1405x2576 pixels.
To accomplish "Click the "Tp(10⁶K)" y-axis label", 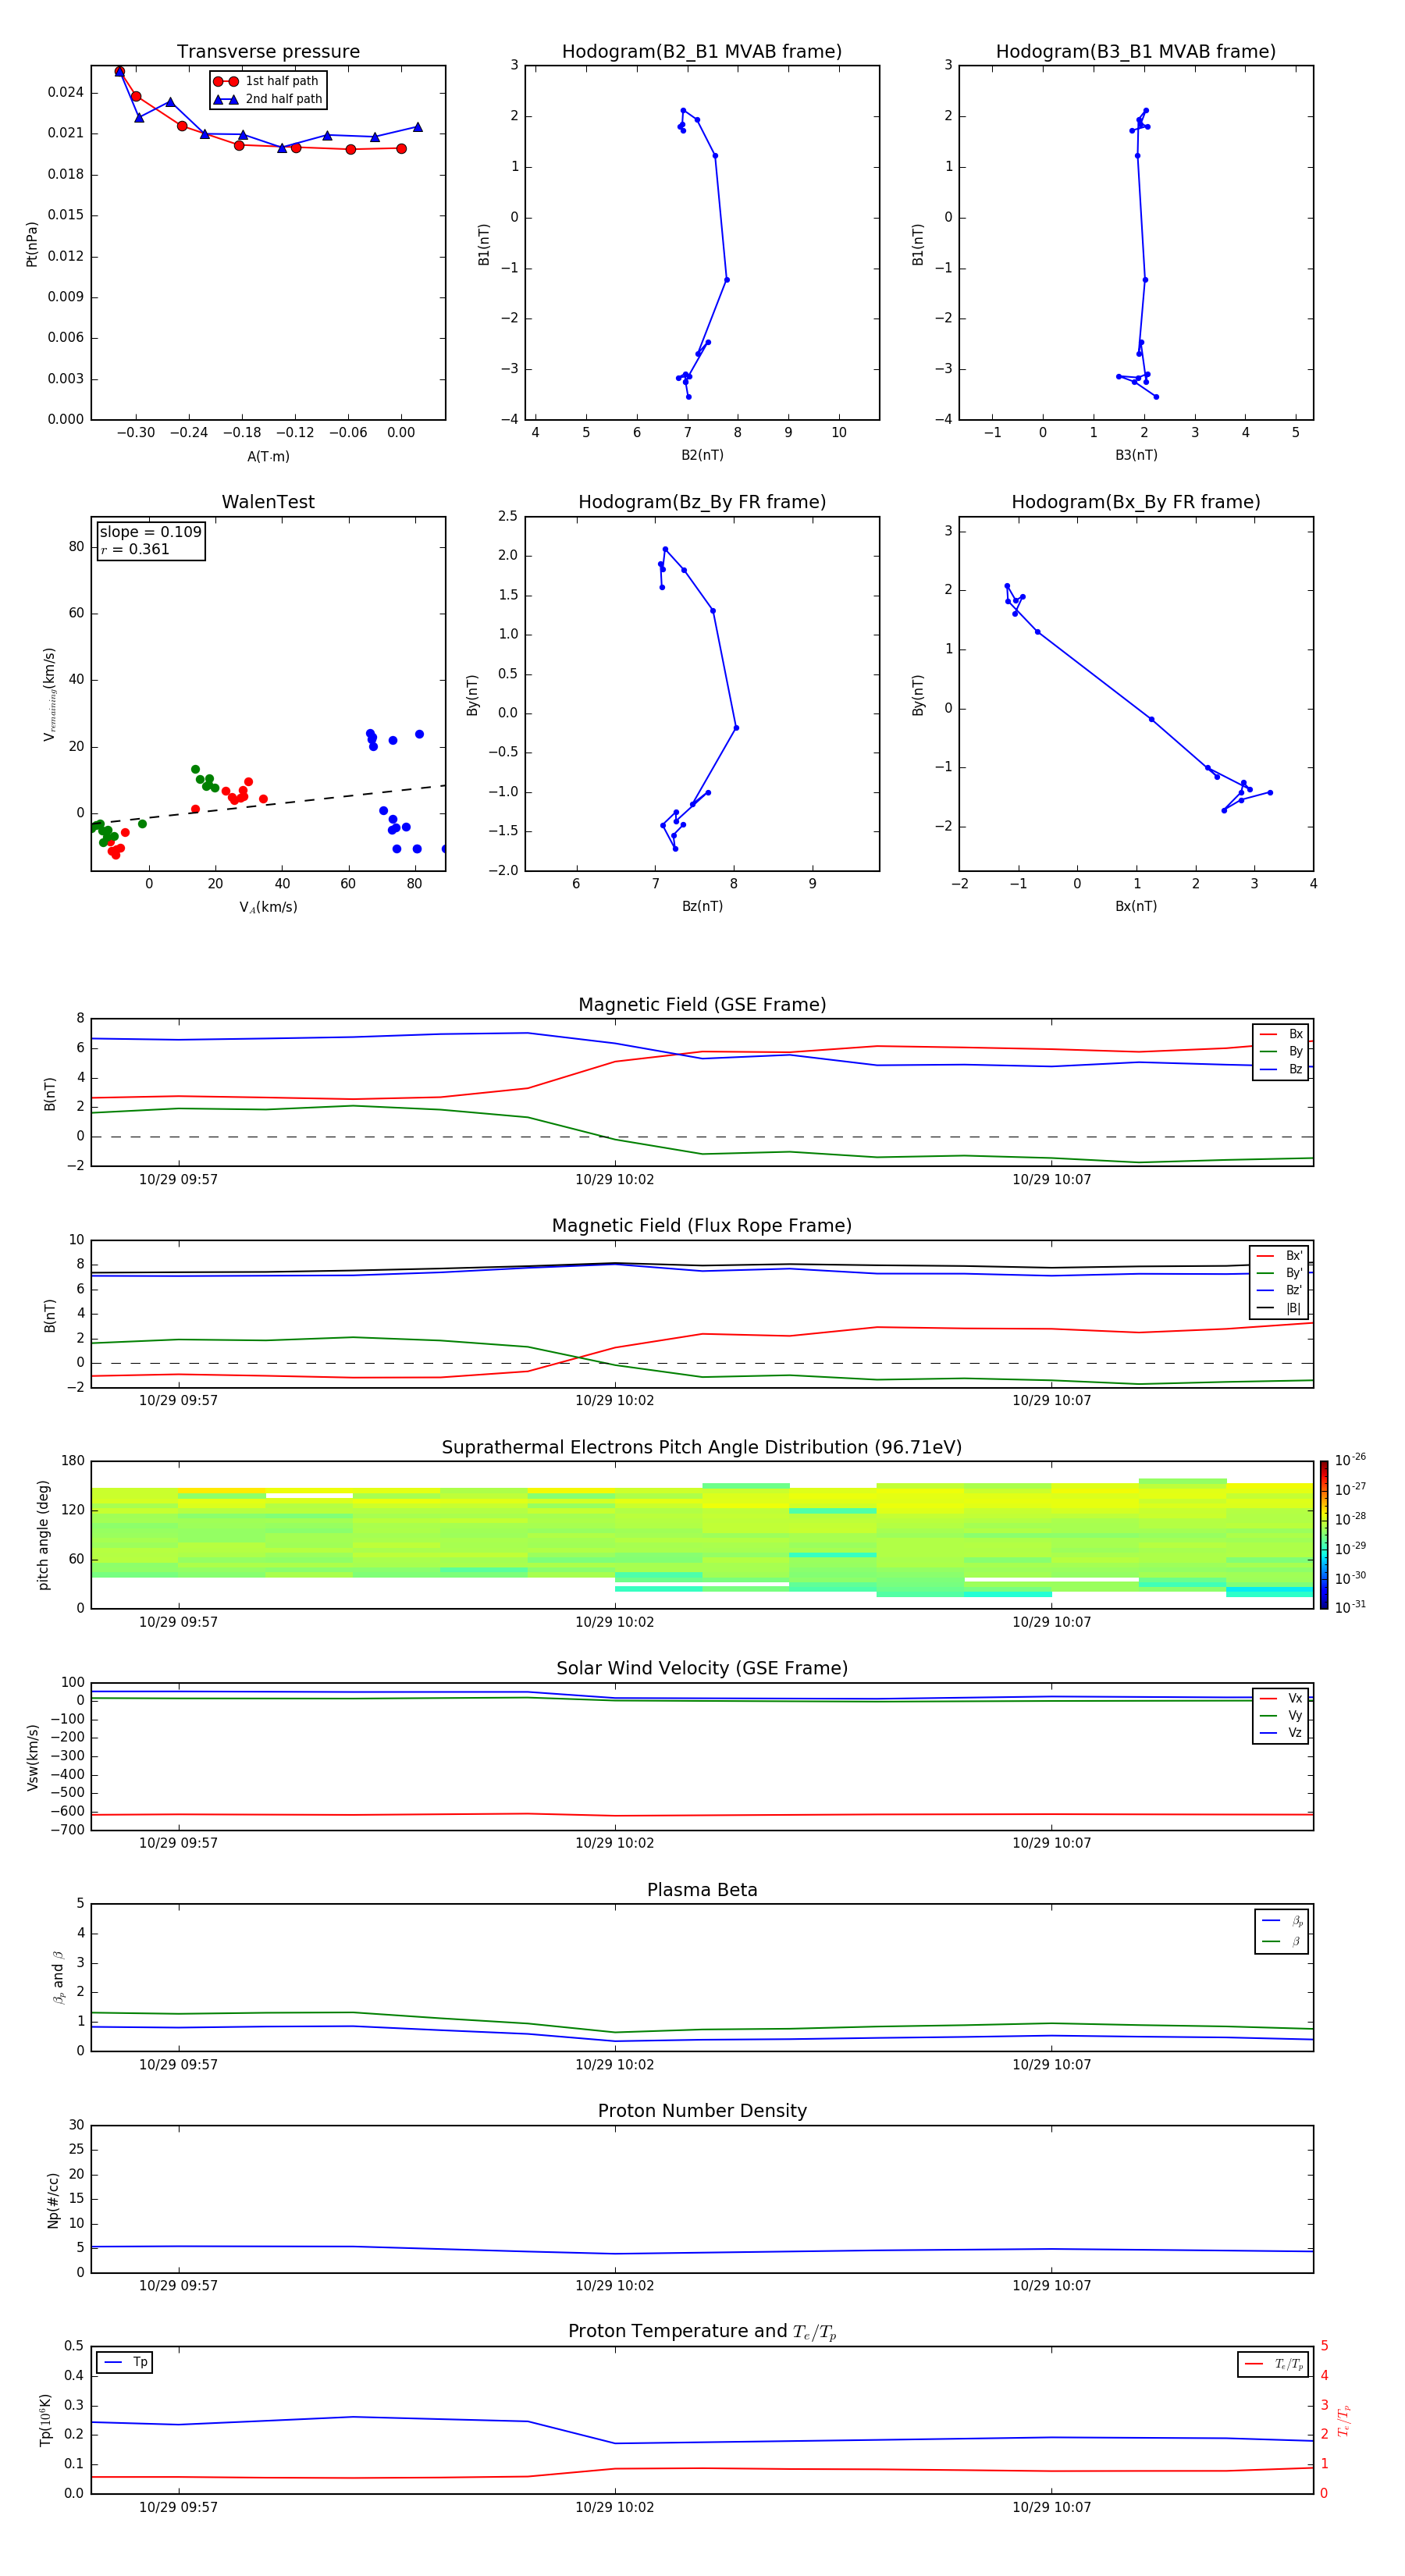I will 45,2420.
